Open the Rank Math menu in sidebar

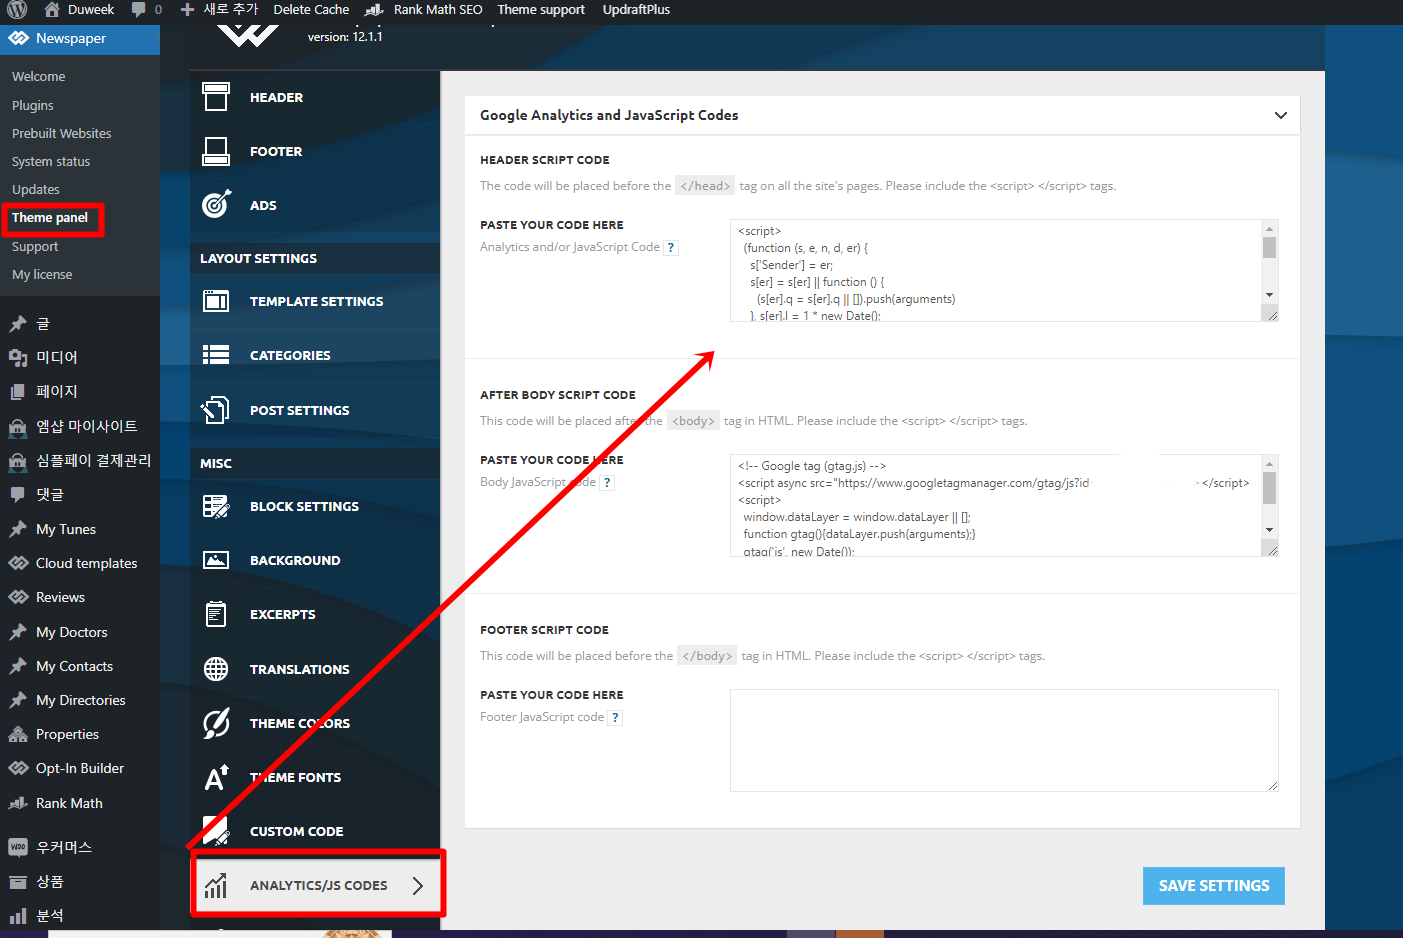pyautogui.click(x=80, y=803)
